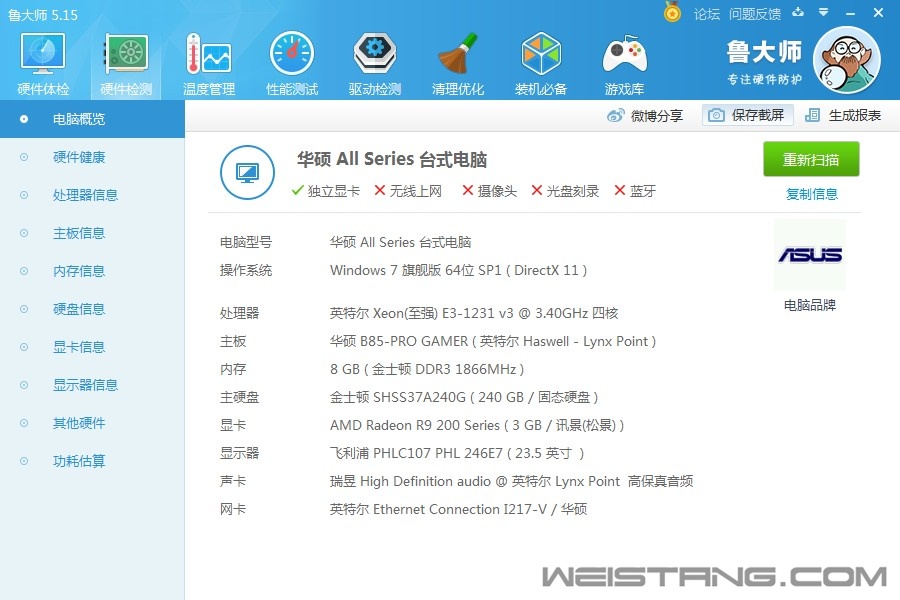900x600 pixels.
Task: Click 生成报表 generate report
Action: pos(843,115)
